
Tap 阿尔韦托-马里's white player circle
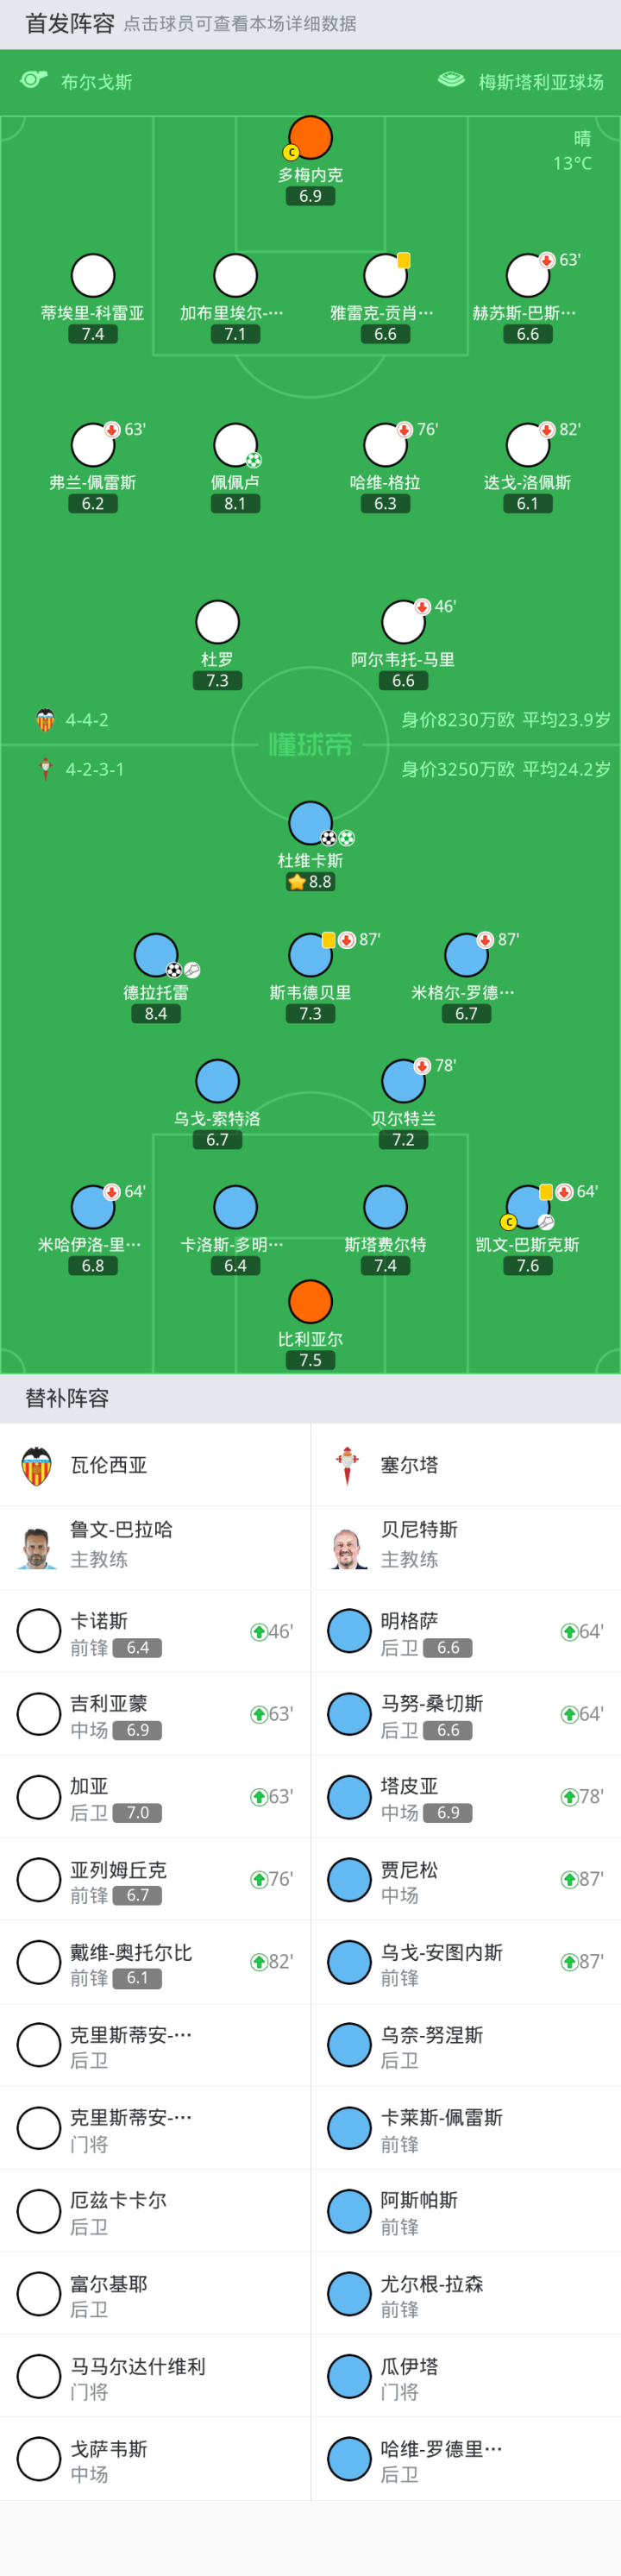(x=403, y=622)
